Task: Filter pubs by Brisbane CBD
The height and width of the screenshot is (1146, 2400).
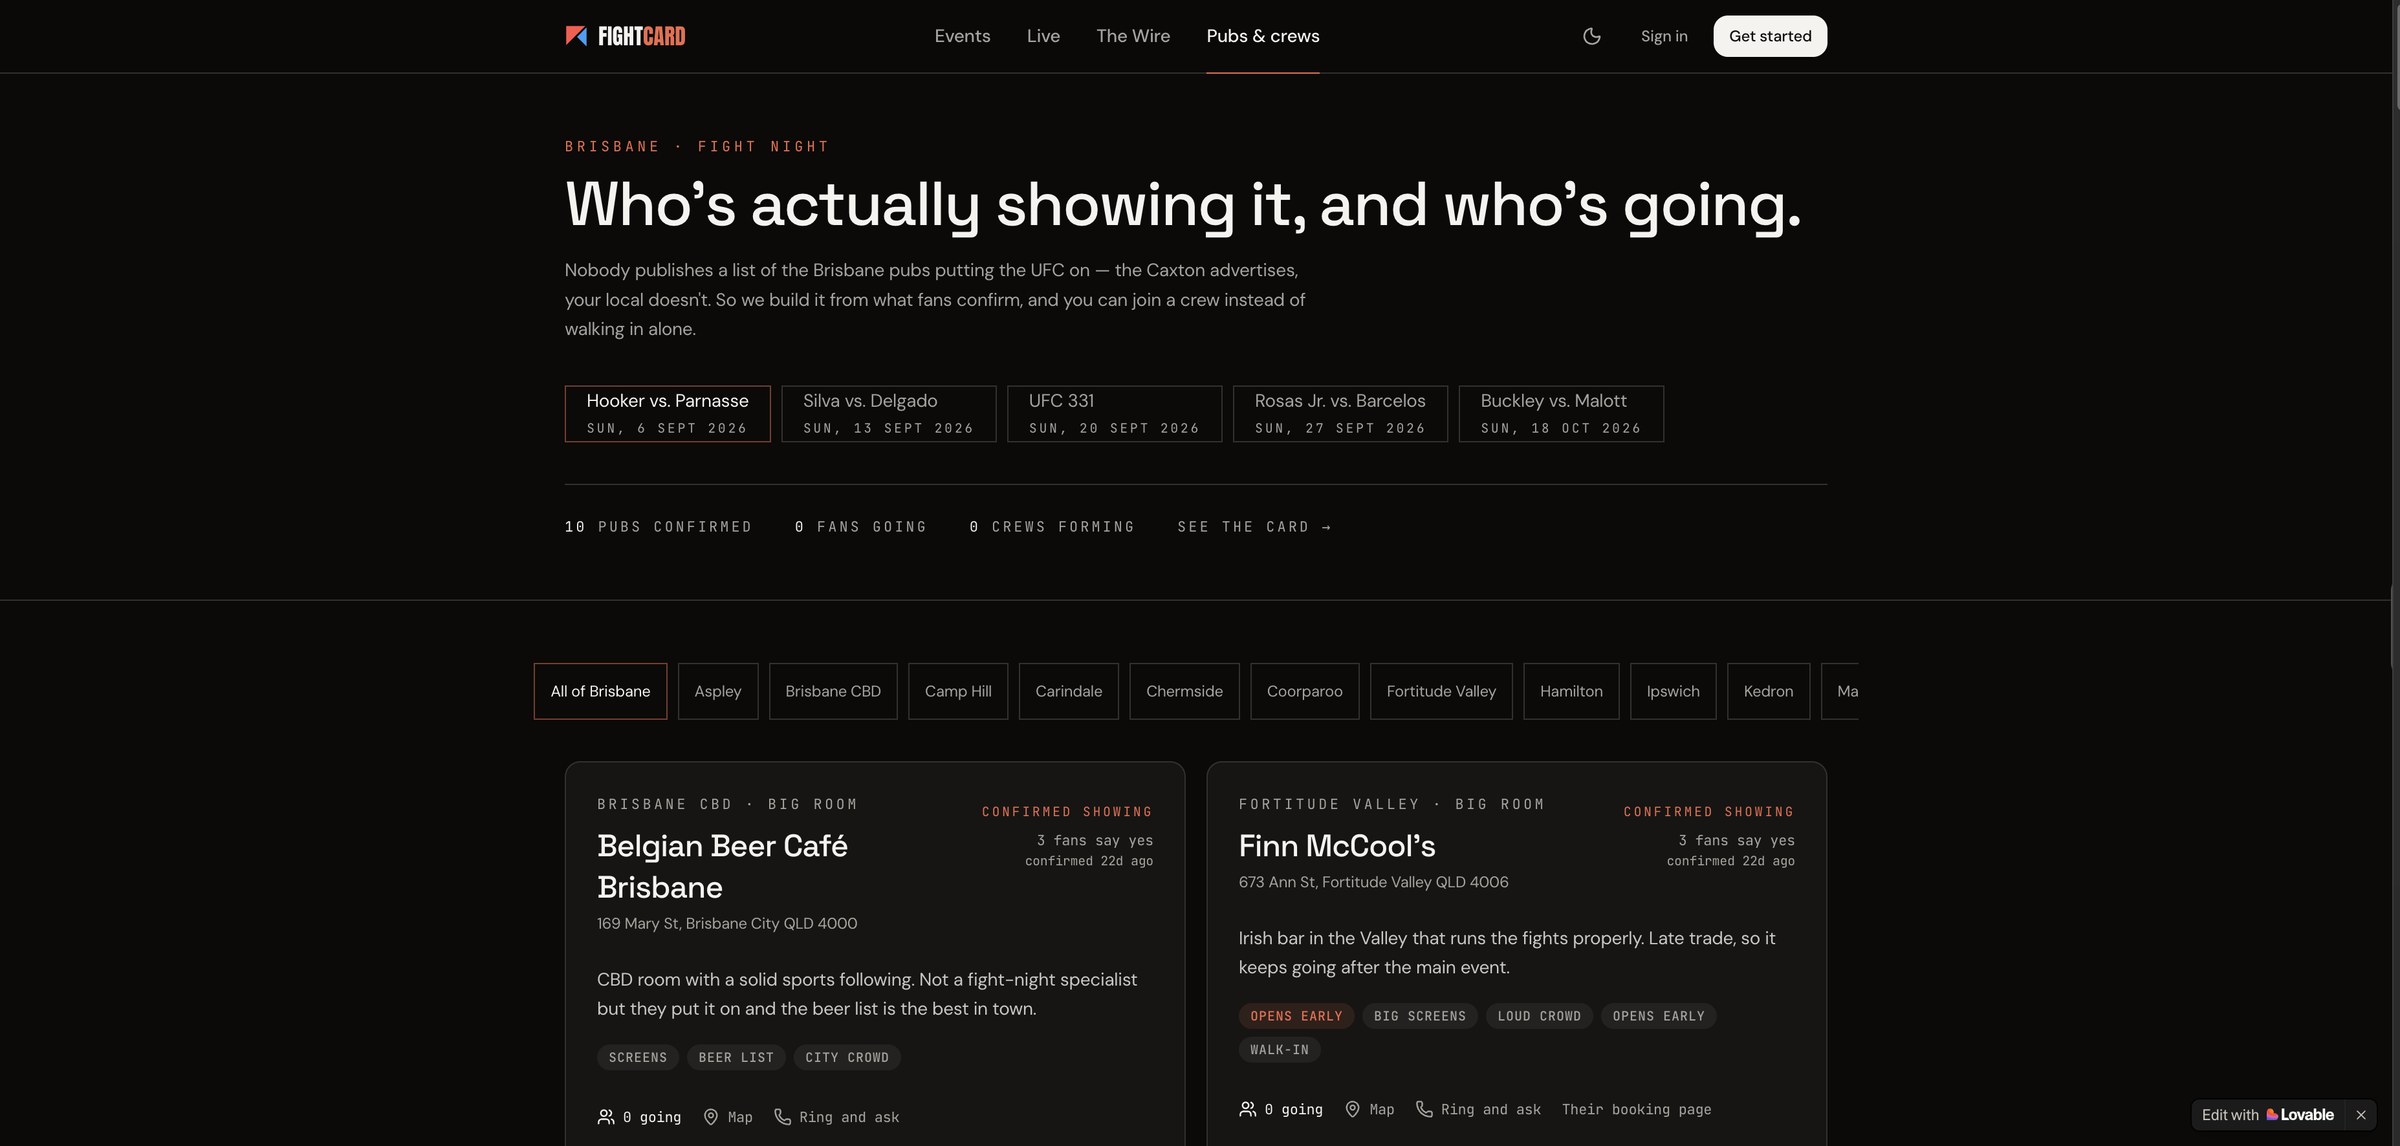Action: 833,691
